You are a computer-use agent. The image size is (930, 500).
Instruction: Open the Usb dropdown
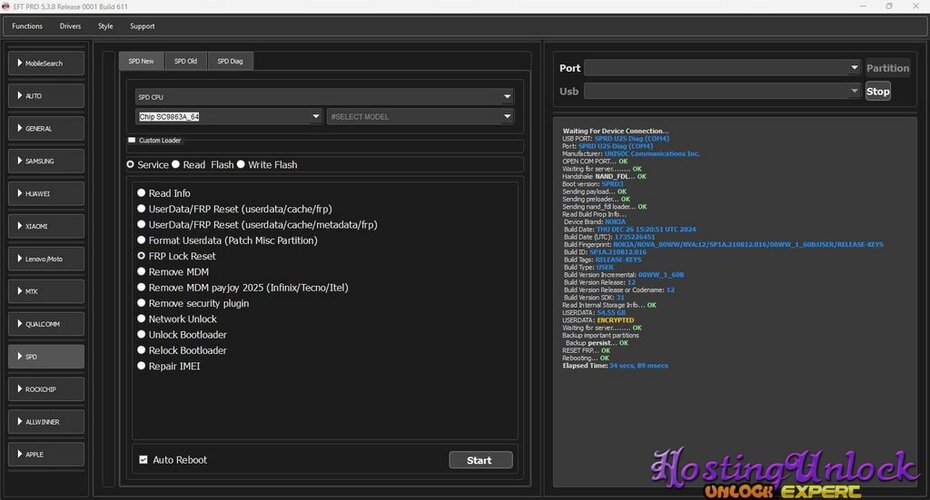(722, 91)
